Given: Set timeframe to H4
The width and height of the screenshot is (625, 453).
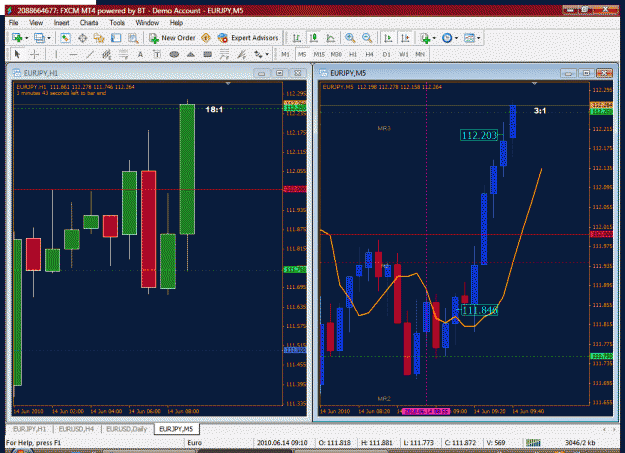Looking at the screenshot, I should tap(369, 54).
